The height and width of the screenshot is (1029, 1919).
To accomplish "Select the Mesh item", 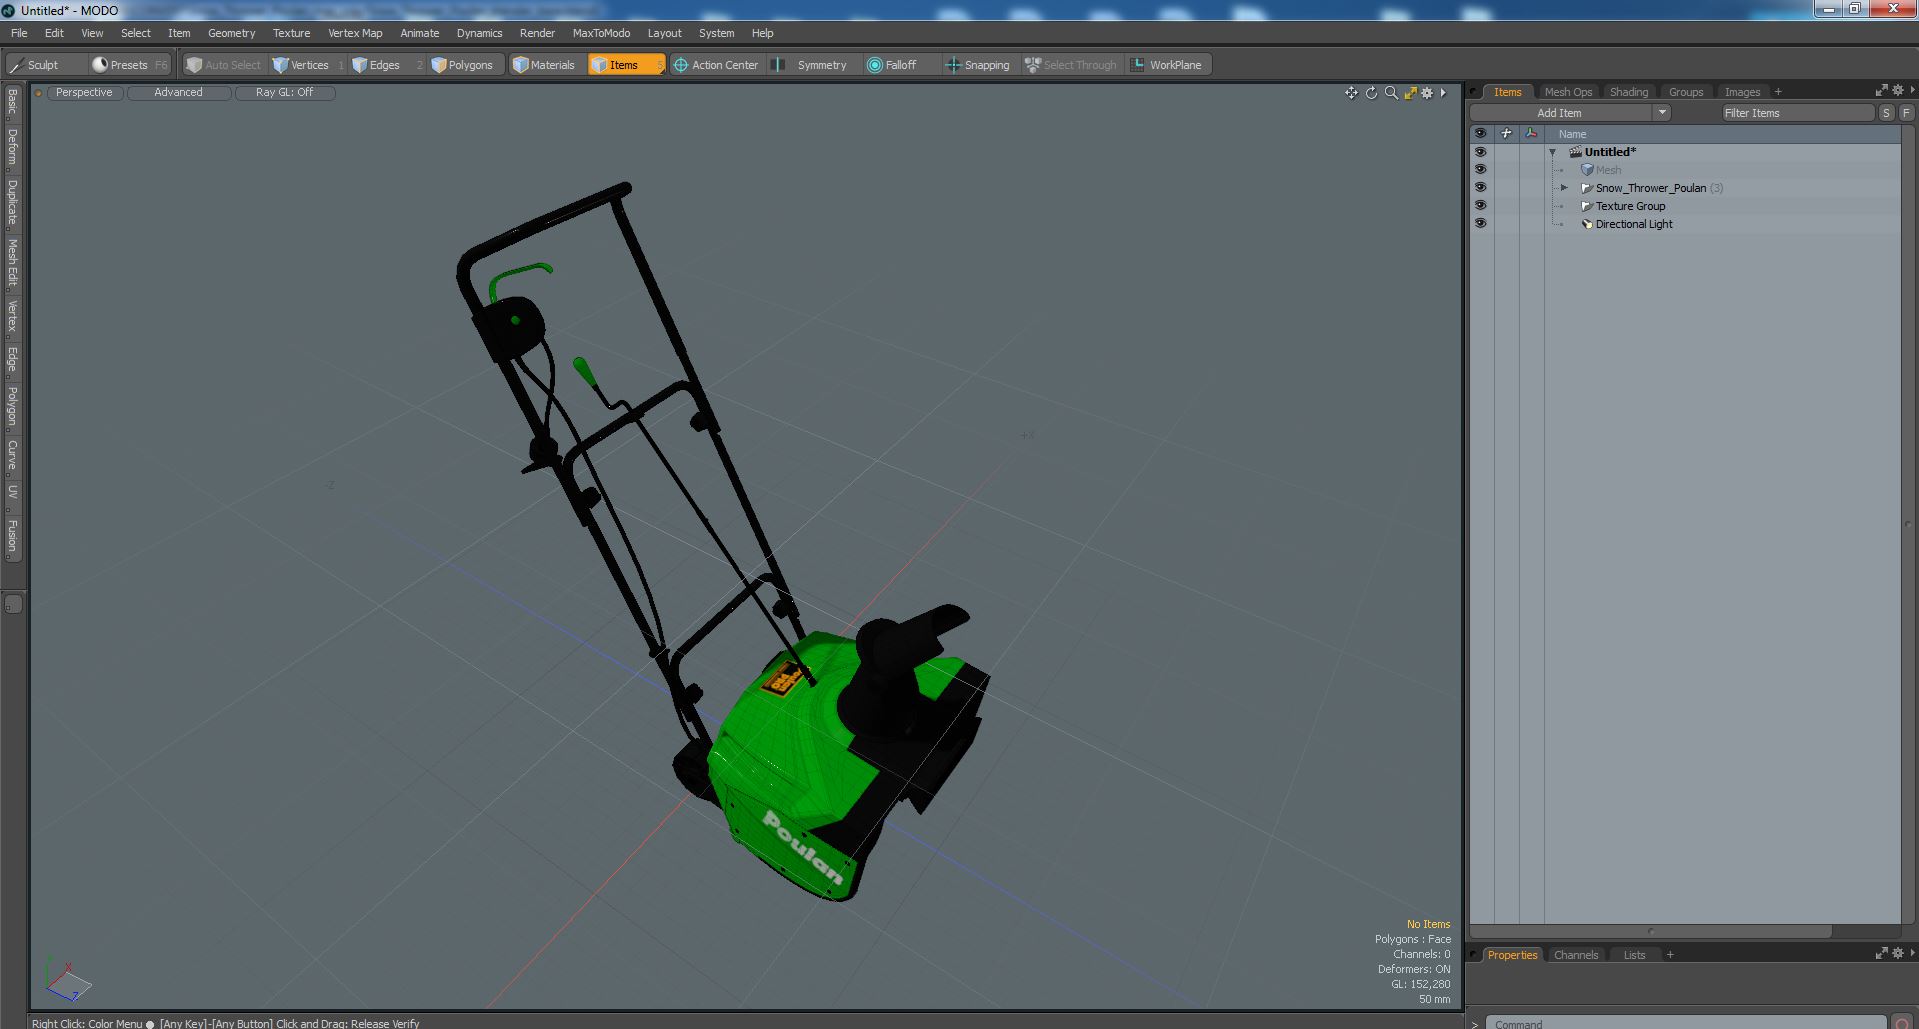I will [x=1608, y=170].
